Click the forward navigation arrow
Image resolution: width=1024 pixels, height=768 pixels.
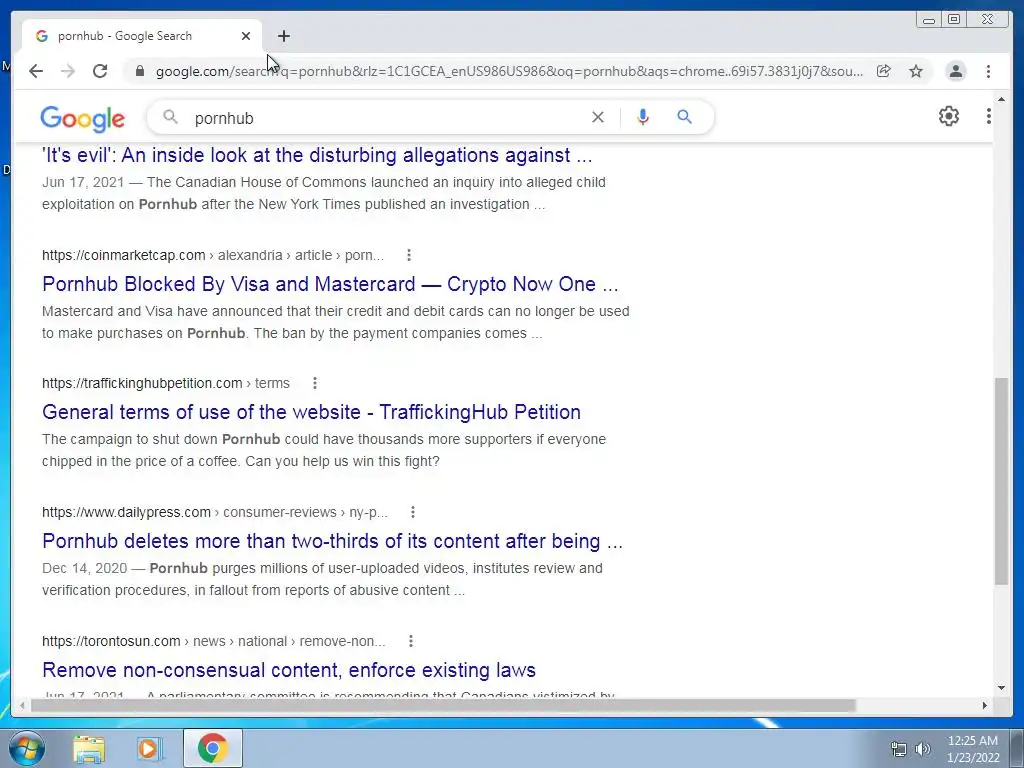coord(68,71)
